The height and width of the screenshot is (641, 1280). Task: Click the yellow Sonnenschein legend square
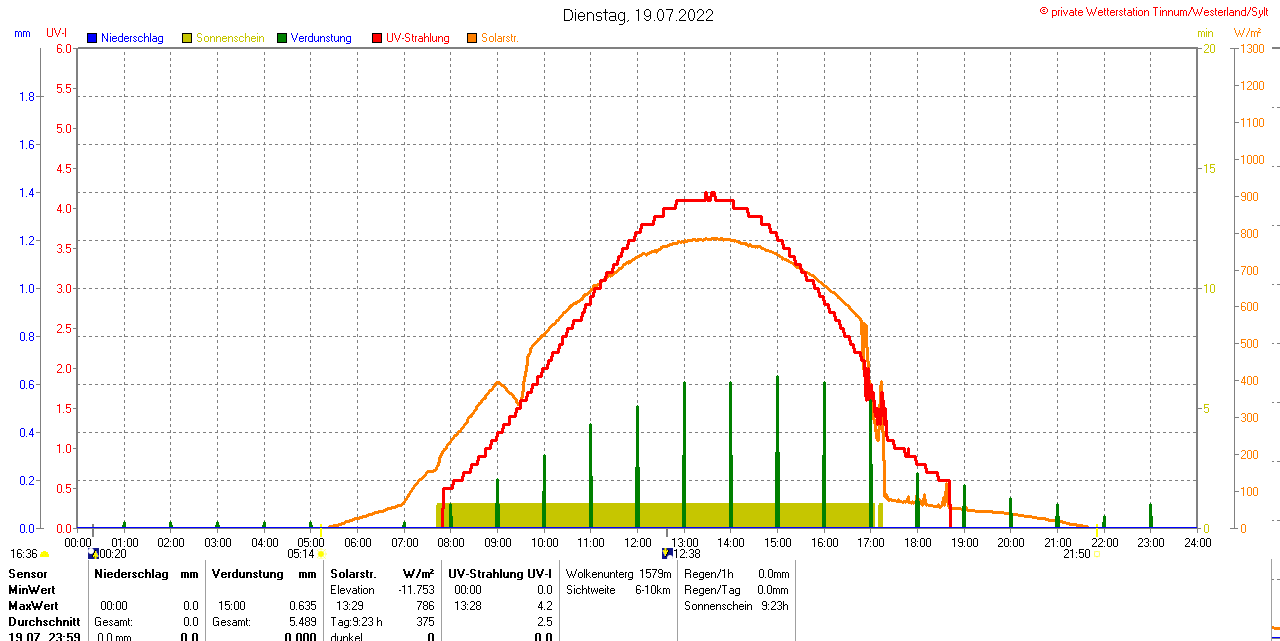coord(187,38)
